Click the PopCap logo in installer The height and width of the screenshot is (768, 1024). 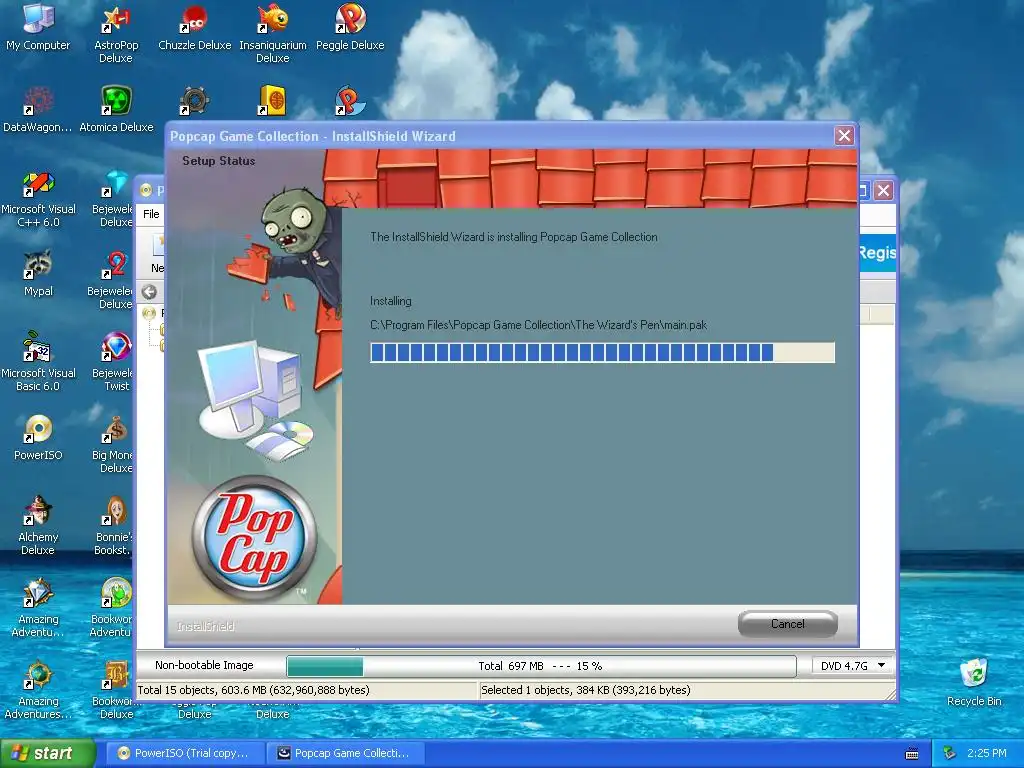tap(255, 539)
